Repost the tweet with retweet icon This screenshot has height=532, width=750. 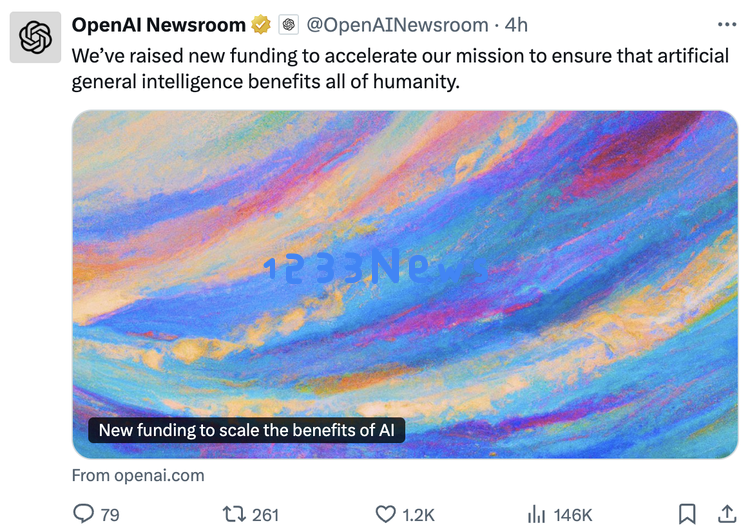click(x=234, y=514)
